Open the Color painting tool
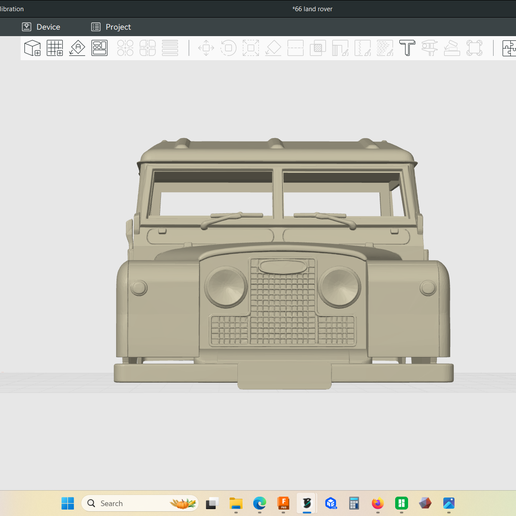 pyautogui.click(x=385, y=48)
